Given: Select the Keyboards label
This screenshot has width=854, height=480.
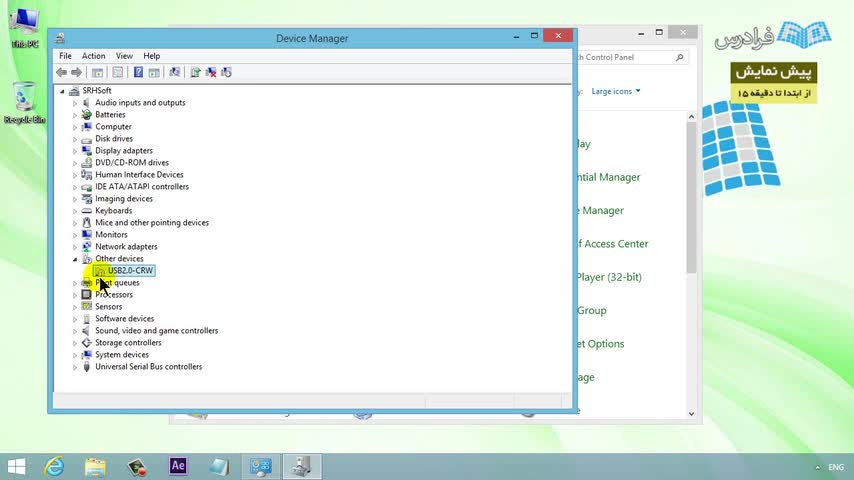Looking at the screenshot, I should 113,210.
